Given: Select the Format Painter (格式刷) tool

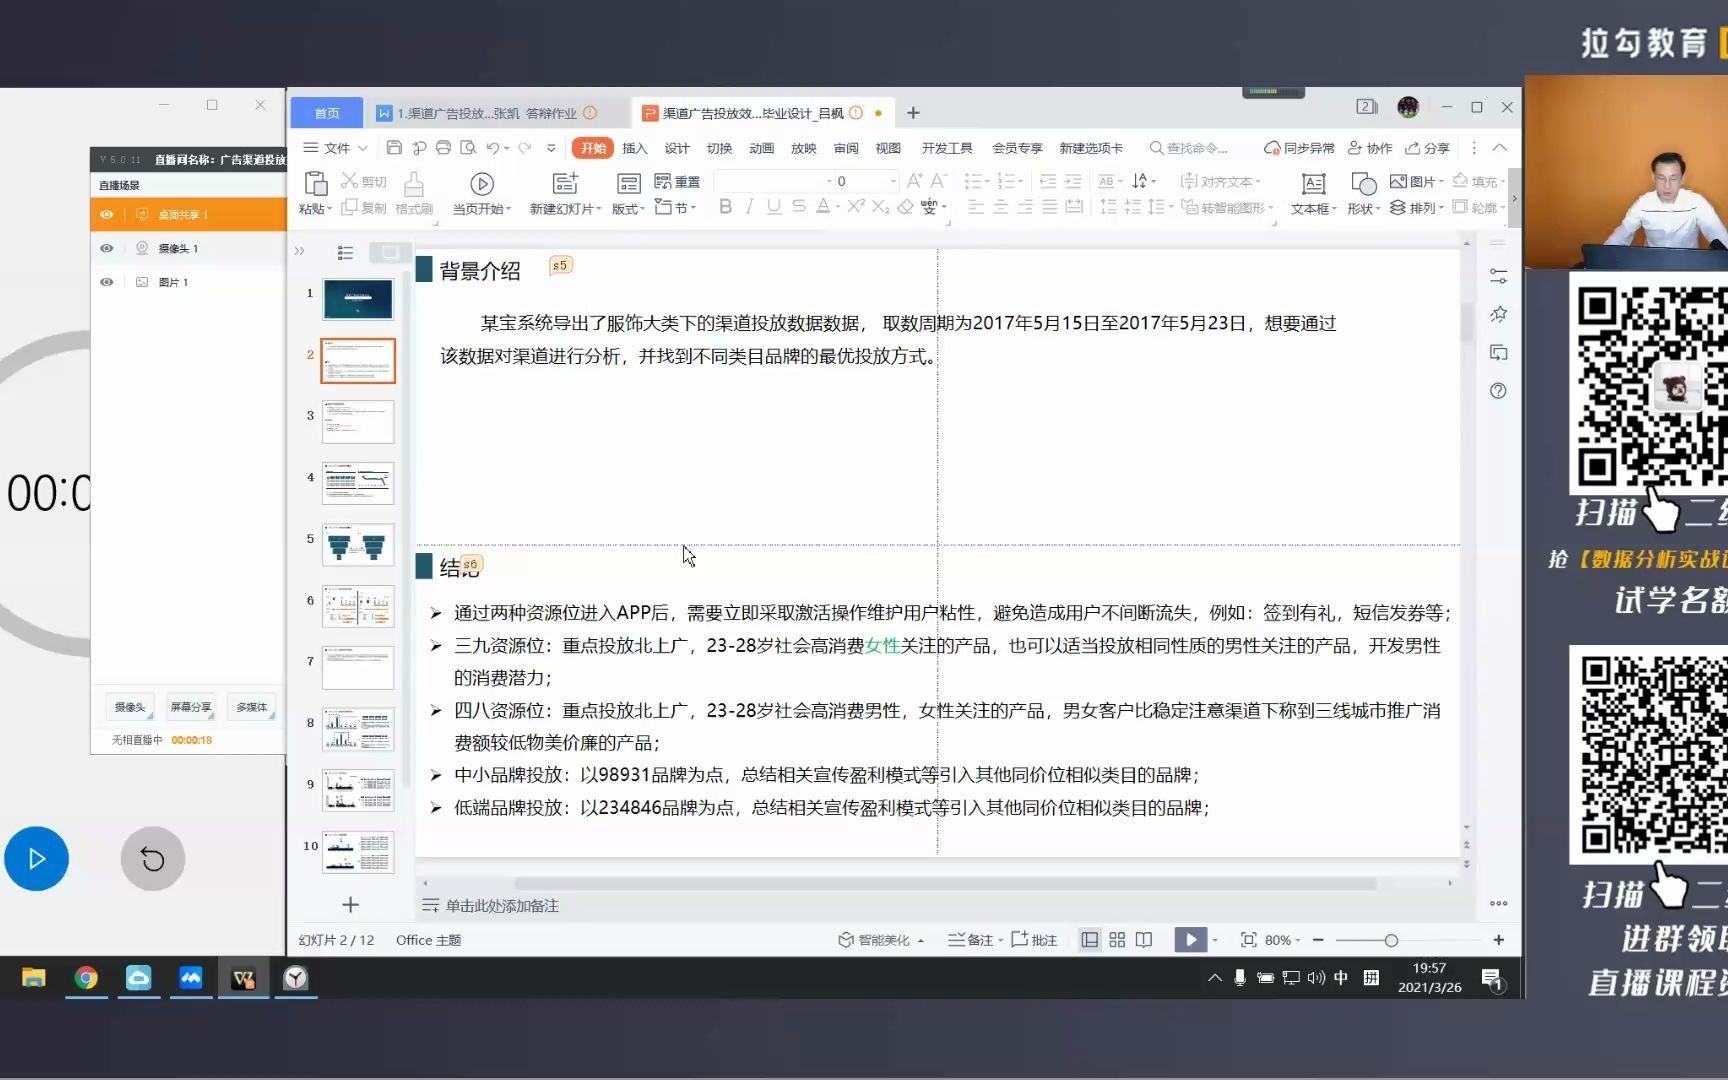Looking at the screenshot, I should pos(413,192).
